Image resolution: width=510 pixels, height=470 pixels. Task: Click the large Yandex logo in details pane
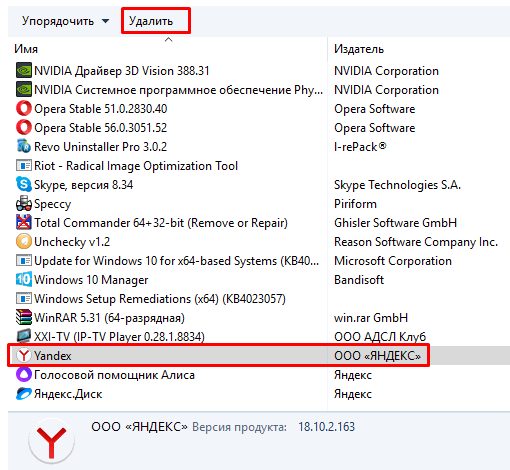(51, 441)
